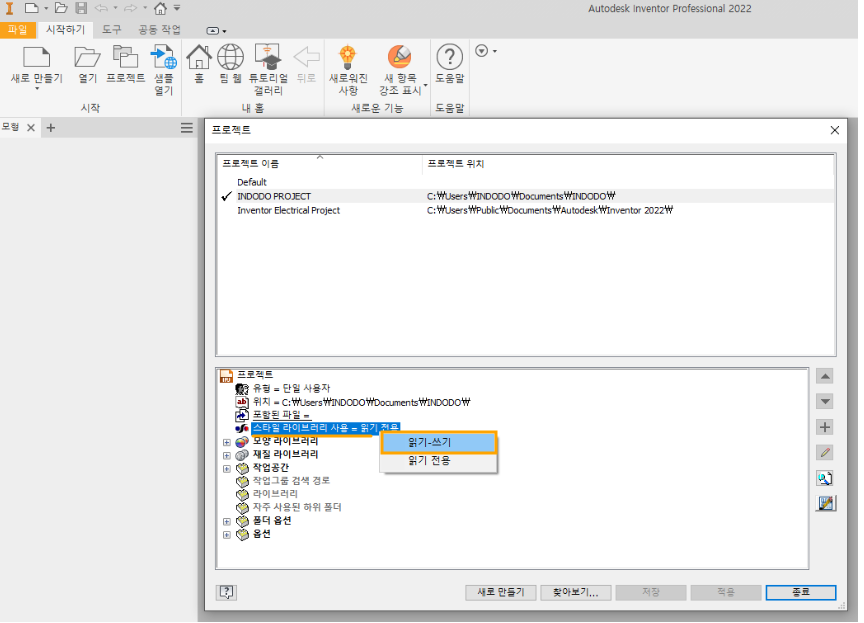Select Inventor Electrical Project row
Screen dimensions: 864x623
(526, 210)
